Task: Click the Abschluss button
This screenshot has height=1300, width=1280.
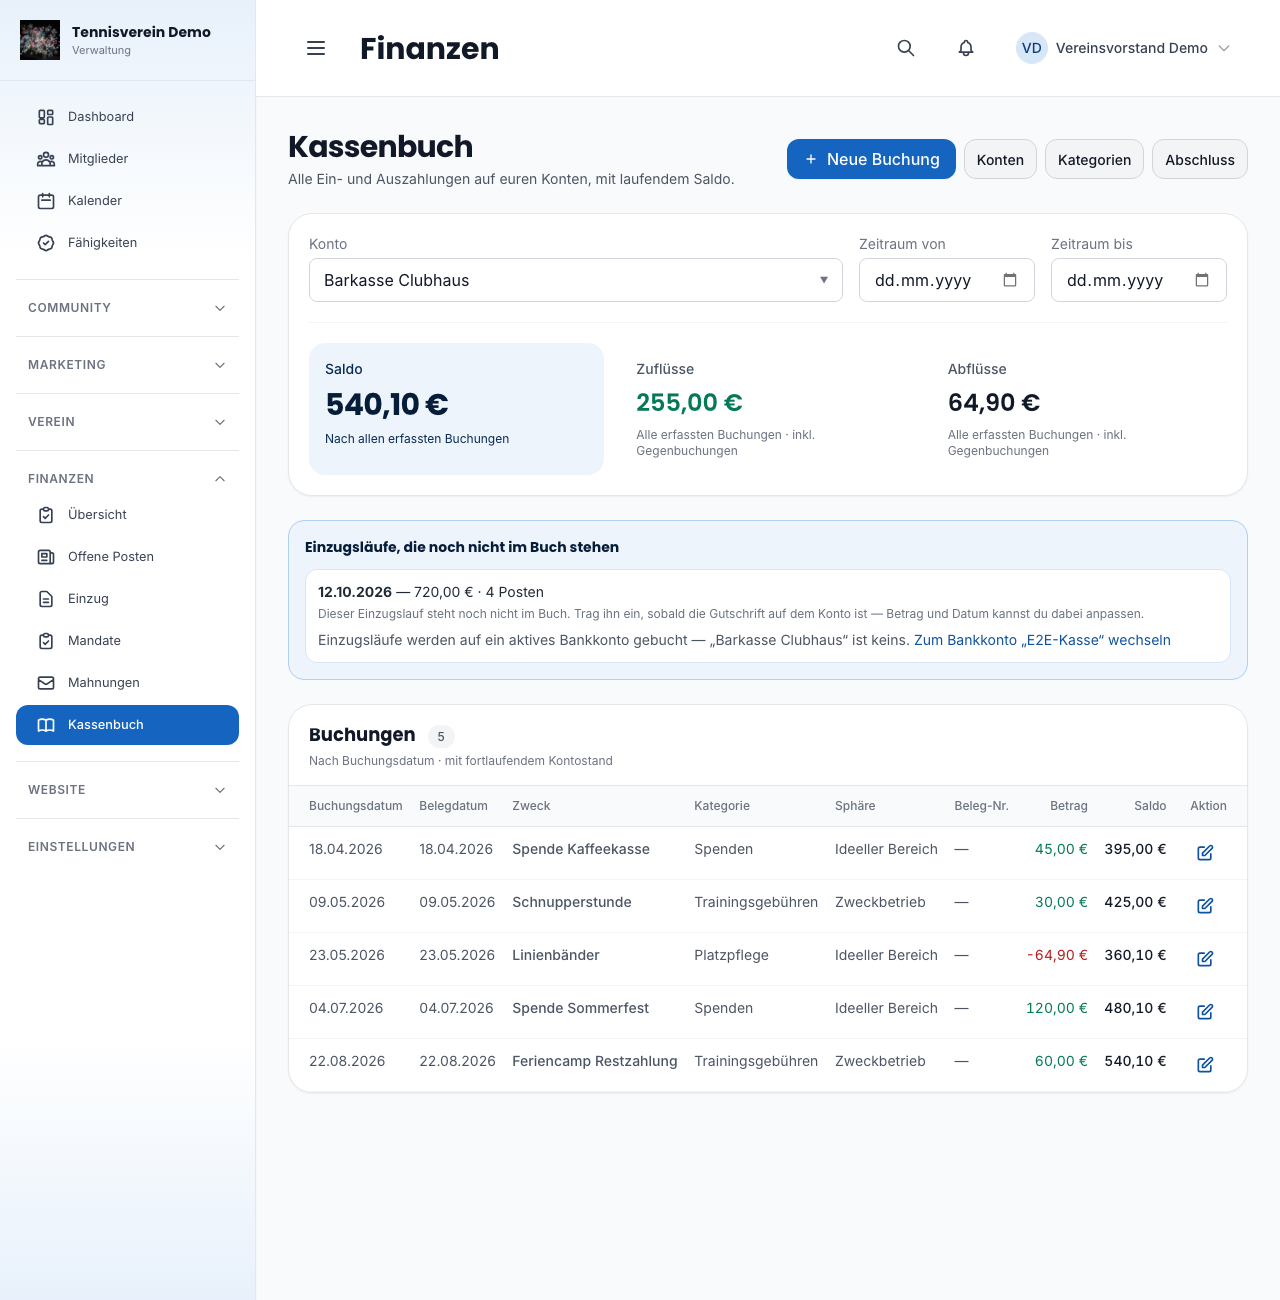Action: point(1200,159)
